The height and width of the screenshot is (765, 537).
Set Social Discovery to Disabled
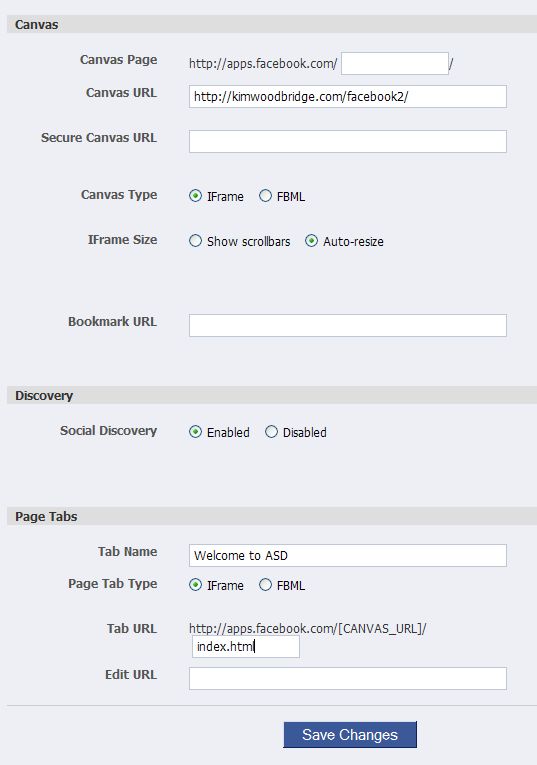[x=271, y=432]
